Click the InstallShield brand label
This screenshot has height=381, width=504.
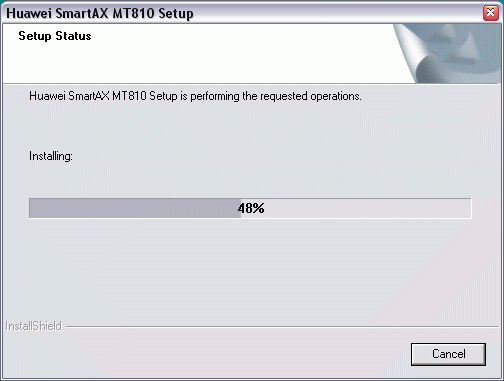[34, 326]
